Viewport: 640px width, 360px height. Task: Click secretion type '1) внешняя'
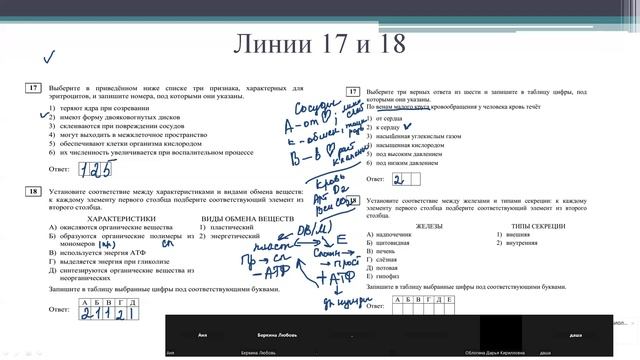(513, 235)
